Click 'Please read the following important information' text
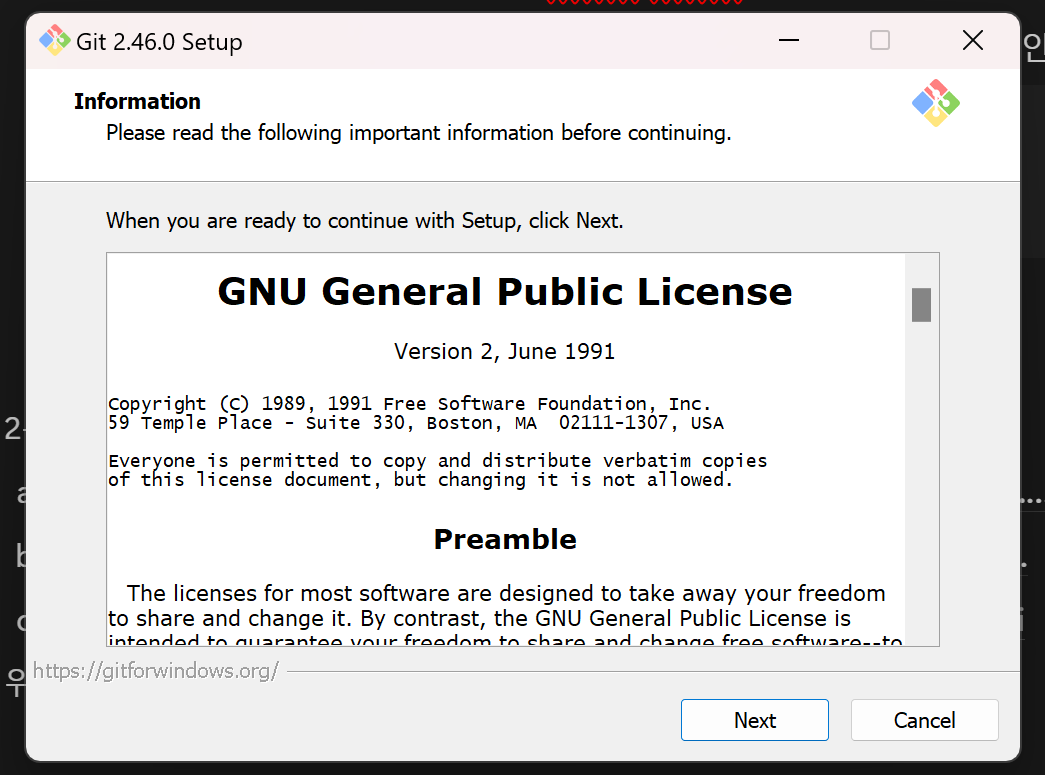The height and width of the screenshot is (775, 1045). point(419,133)
